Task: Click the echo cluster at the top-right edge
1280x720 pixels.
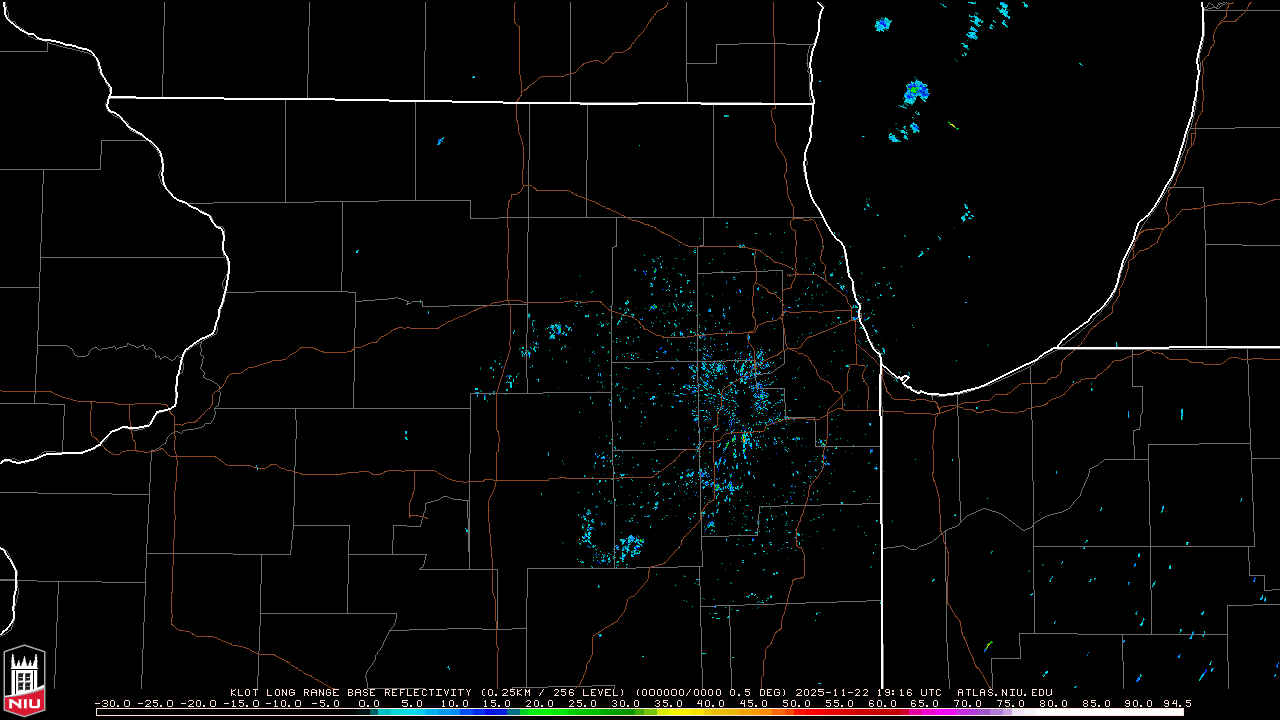Action: (1003, 10)
